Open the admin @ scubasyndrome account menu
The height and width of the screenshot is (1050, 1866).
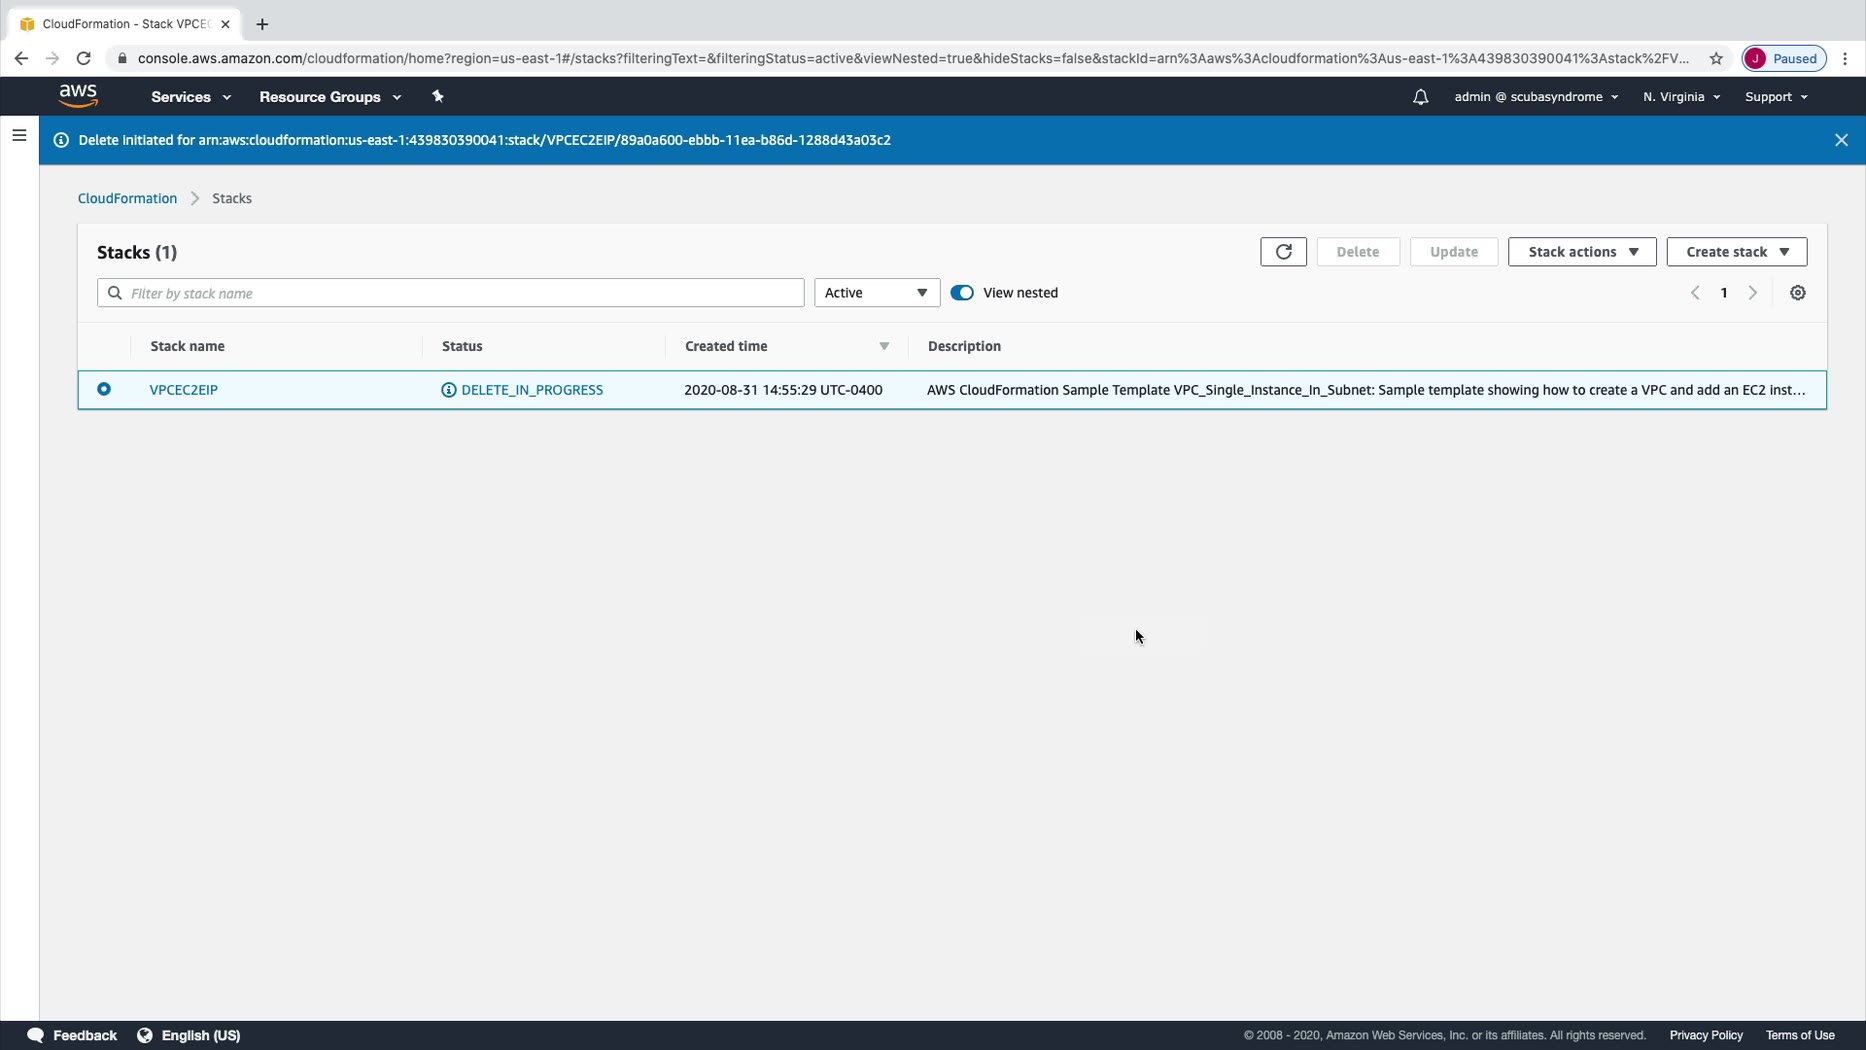coord(1536,97)
